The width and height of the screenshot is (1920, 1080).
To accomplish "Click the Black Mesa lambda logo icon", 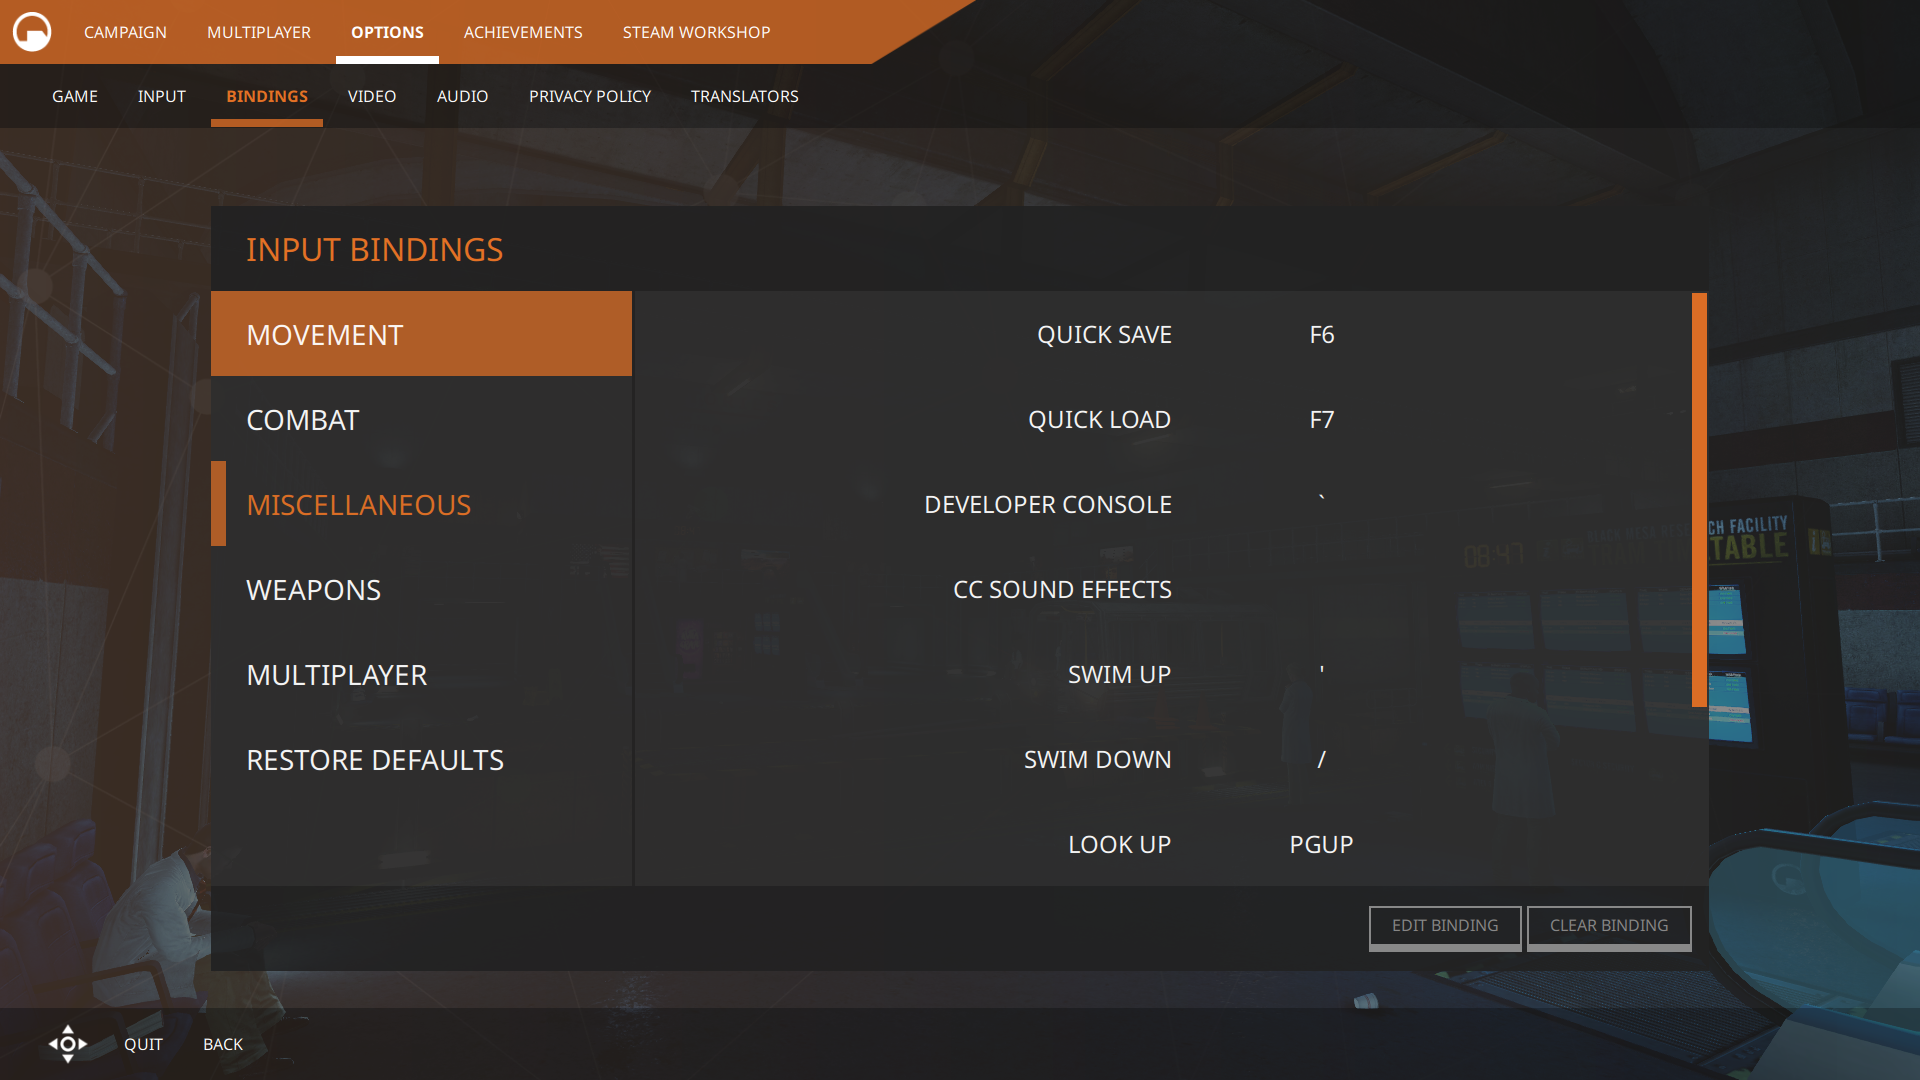I will (32, 32).
